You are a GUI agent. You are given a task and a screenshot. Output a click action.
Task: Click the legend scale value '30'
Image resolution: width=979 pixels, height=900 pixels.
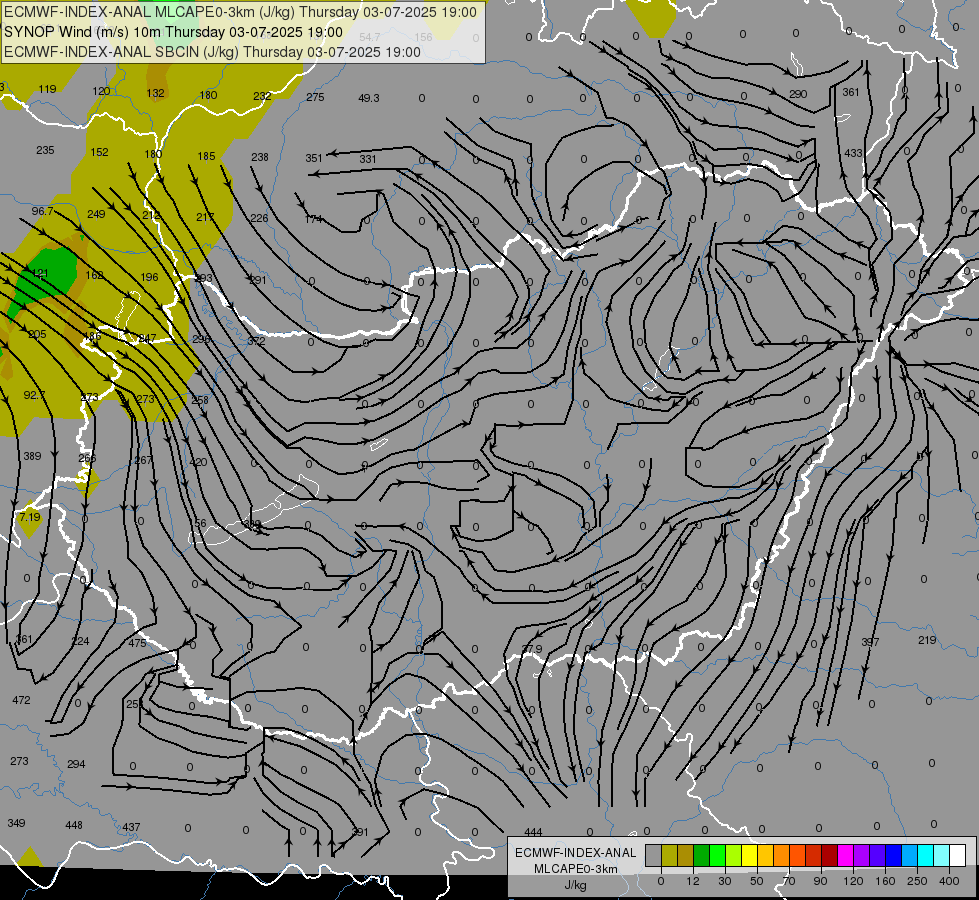point(725,881)
